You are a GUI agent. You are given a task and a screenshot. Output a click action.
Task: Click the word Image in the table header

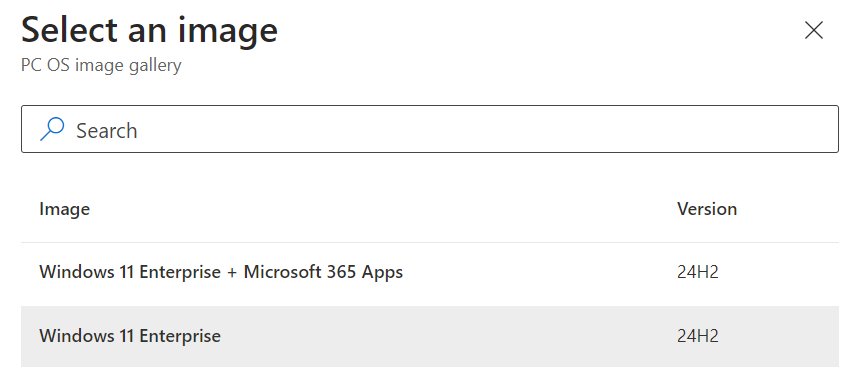64,209
